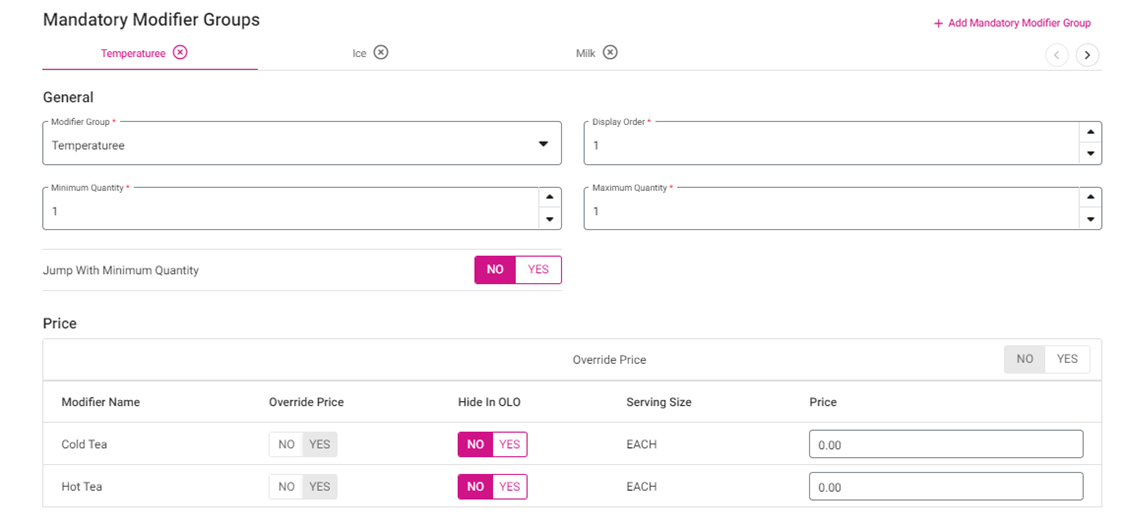Switch to the Ice tab
Image resolution: width=1125 pixels, height=529 pixels.
(x=360, y=53)
